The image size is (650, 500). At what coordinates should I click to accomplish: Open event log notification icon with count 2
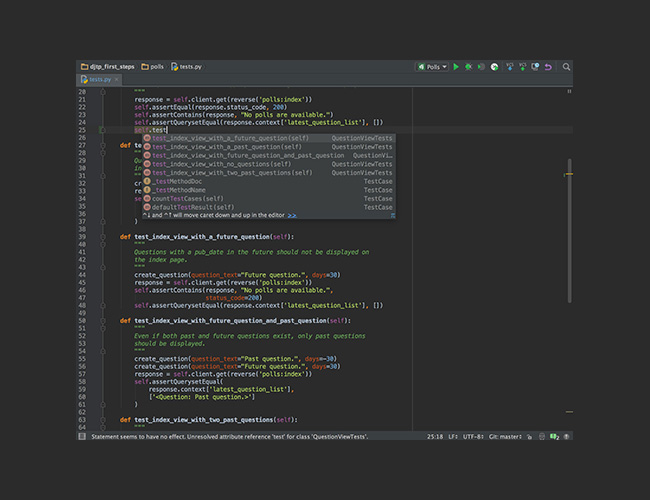555,437
